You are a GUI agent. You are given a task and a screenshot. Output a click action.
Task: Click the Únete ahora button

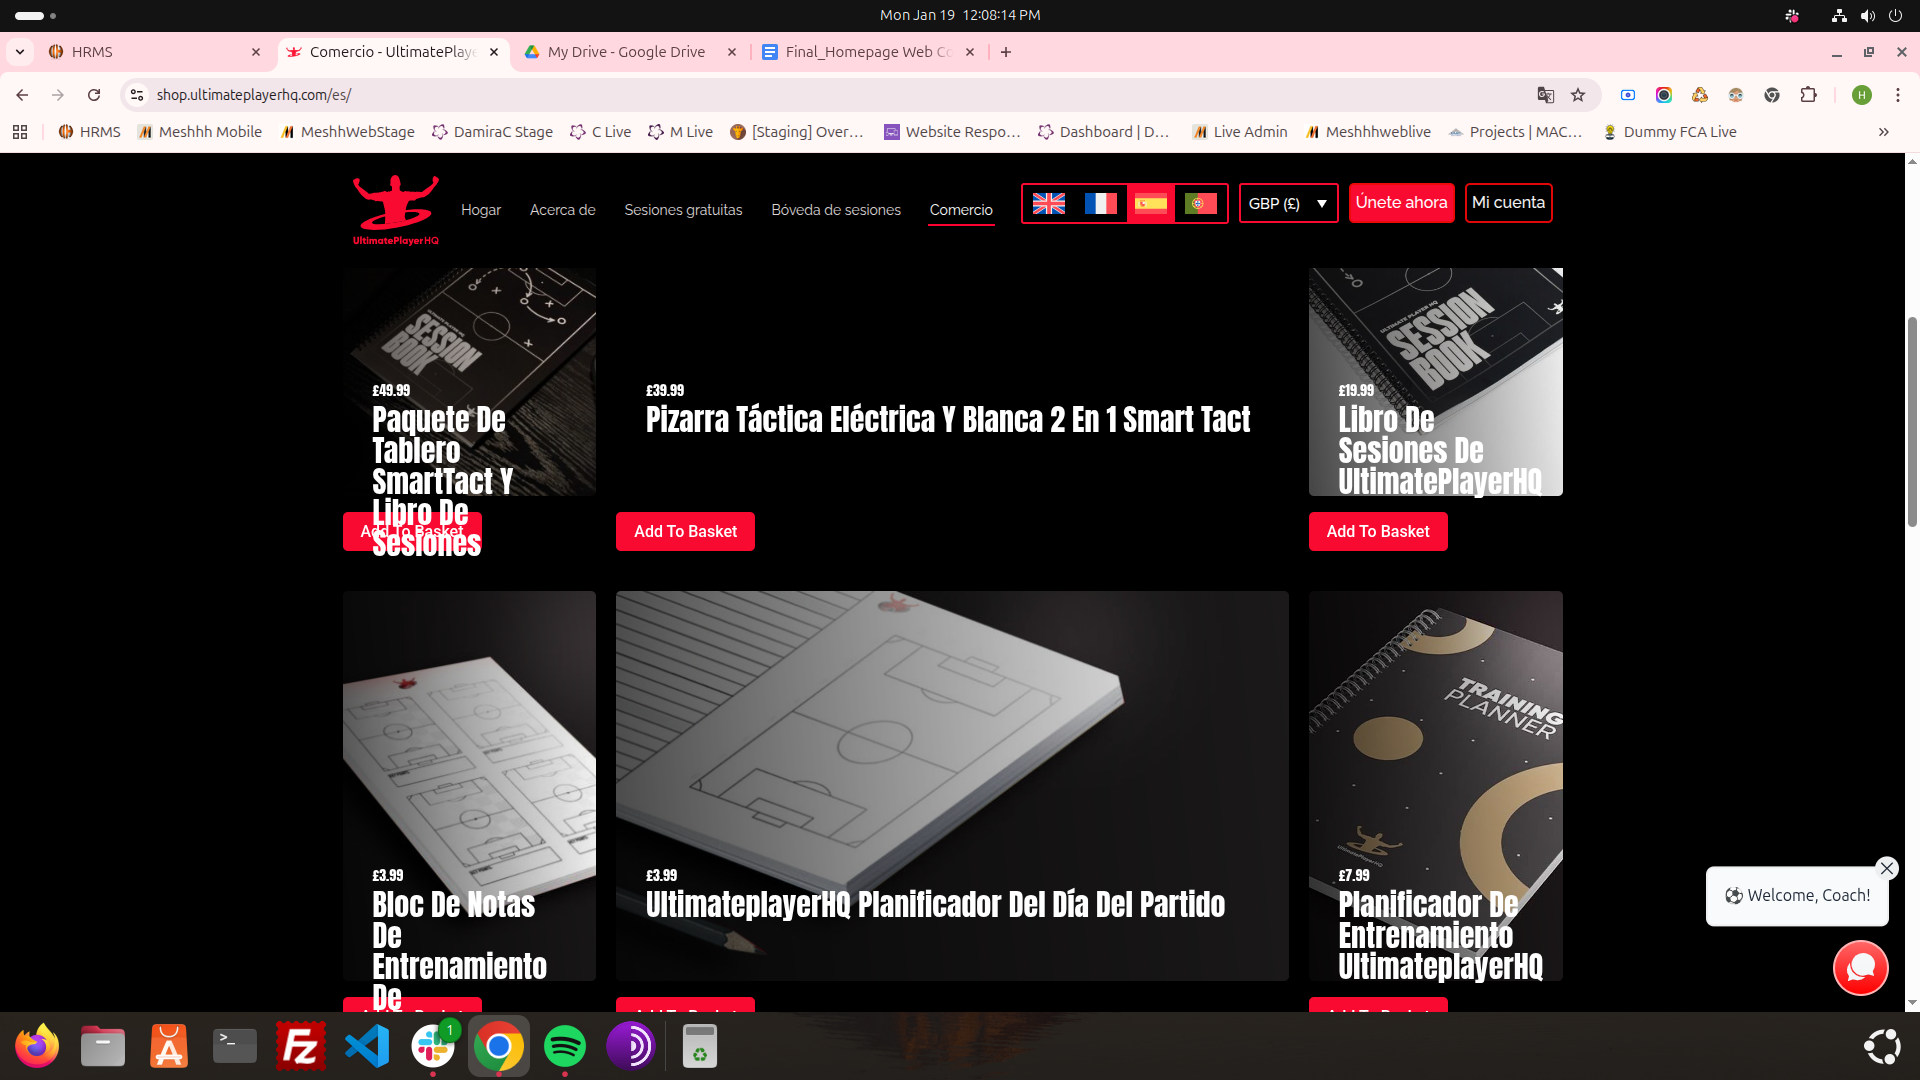point(1401,203)
